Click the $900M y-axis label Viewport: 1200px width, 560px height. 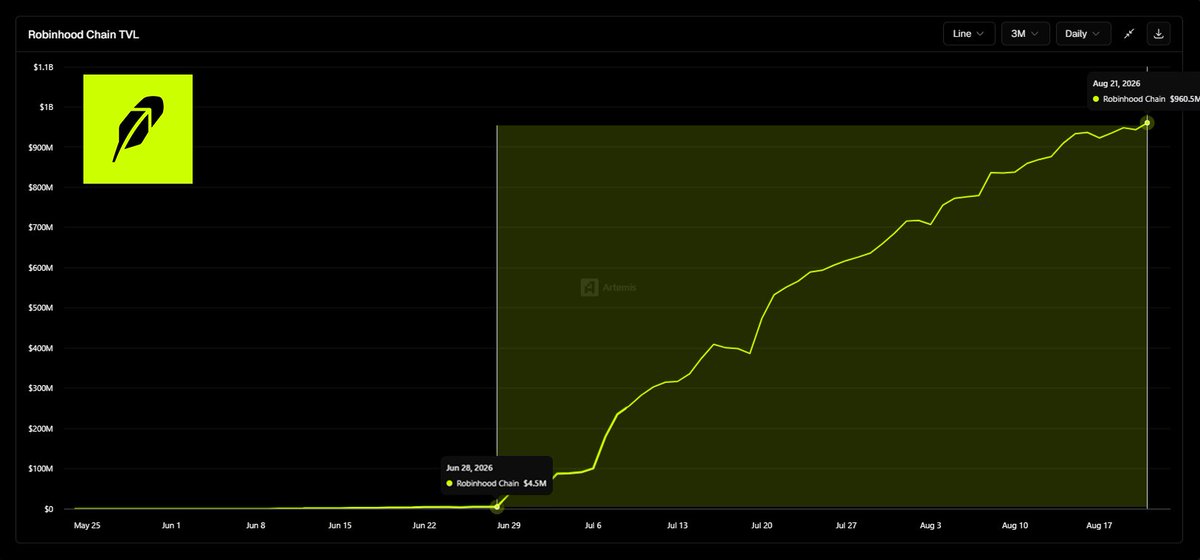pyautogui.click(x=40, y=147)
